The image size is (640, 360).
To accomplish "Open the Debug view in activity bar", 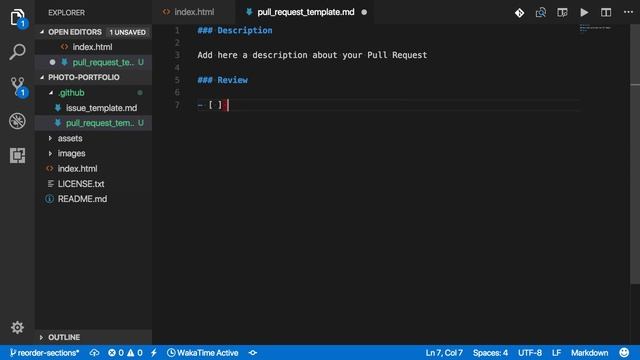I will pos(17,121).
